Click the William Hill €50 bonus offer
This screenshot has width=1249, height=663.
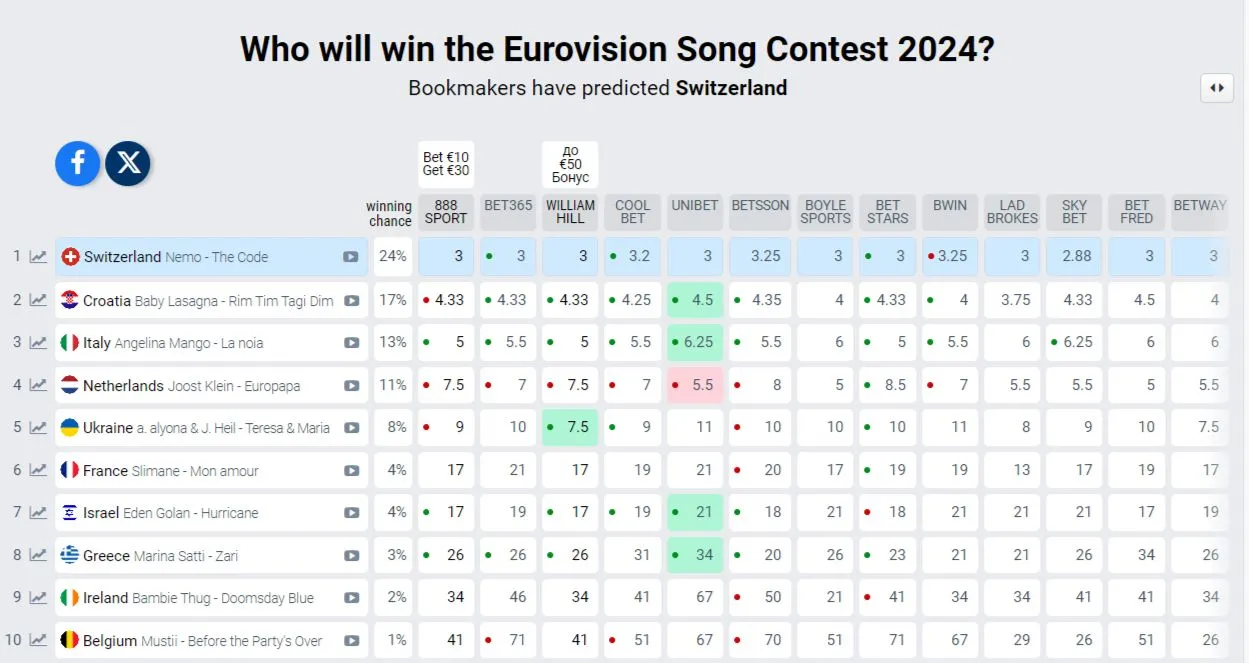pyautogui.click(x=570, y=164)
